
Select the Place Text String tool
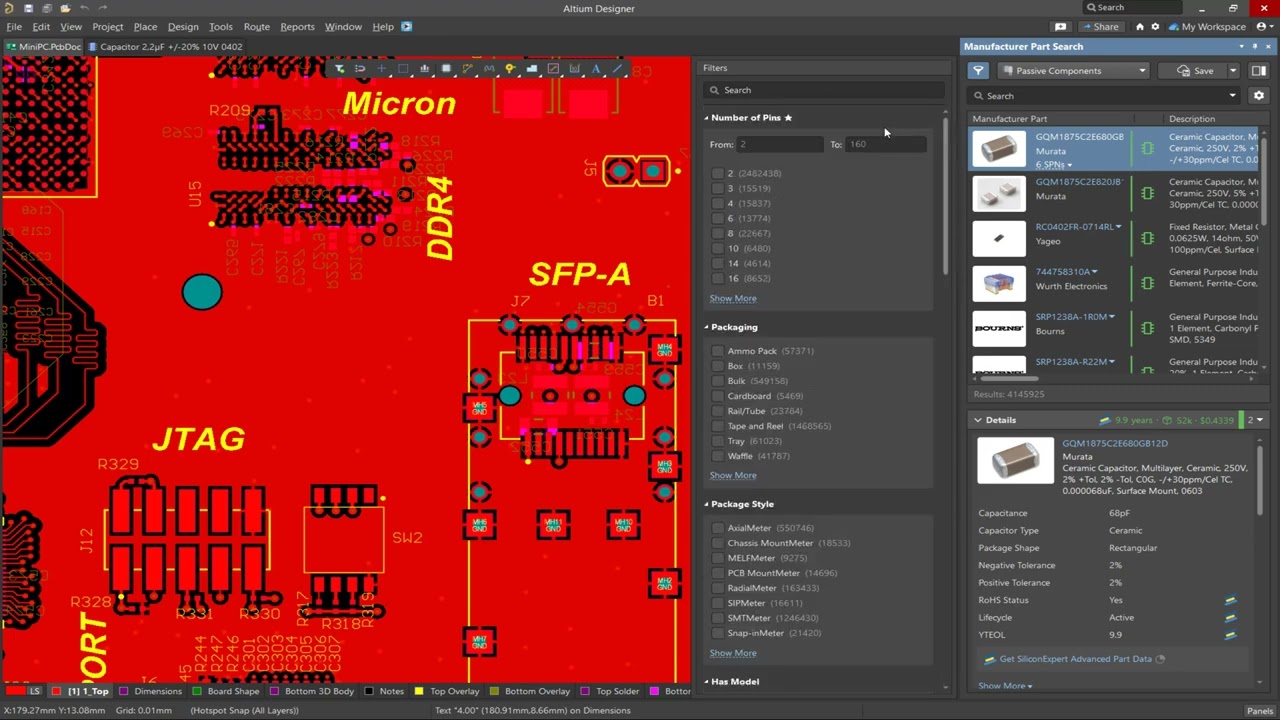[x=596, y=69]
